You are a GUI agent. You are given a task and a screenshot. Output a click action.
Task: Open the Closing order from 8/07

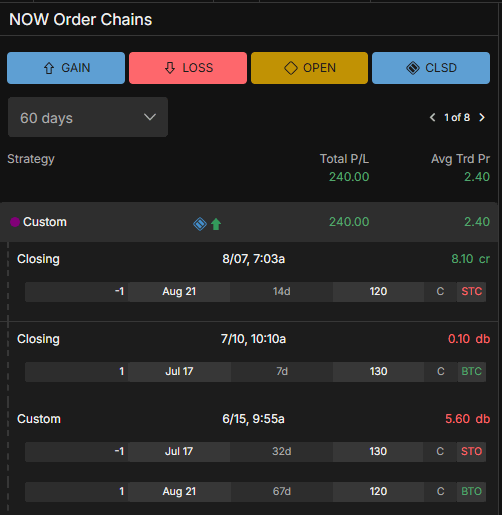253,259
